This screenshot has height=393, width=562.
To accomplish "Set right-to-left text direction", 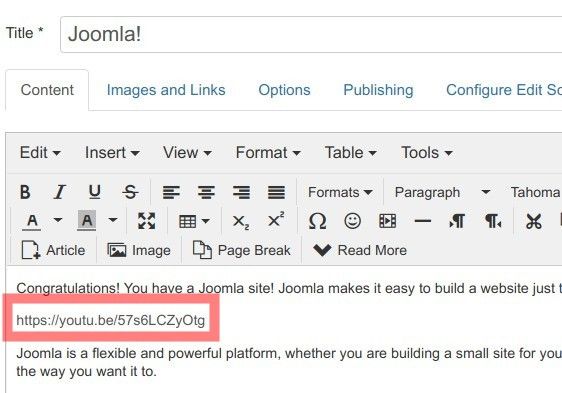I will click(x=493, y=221).
